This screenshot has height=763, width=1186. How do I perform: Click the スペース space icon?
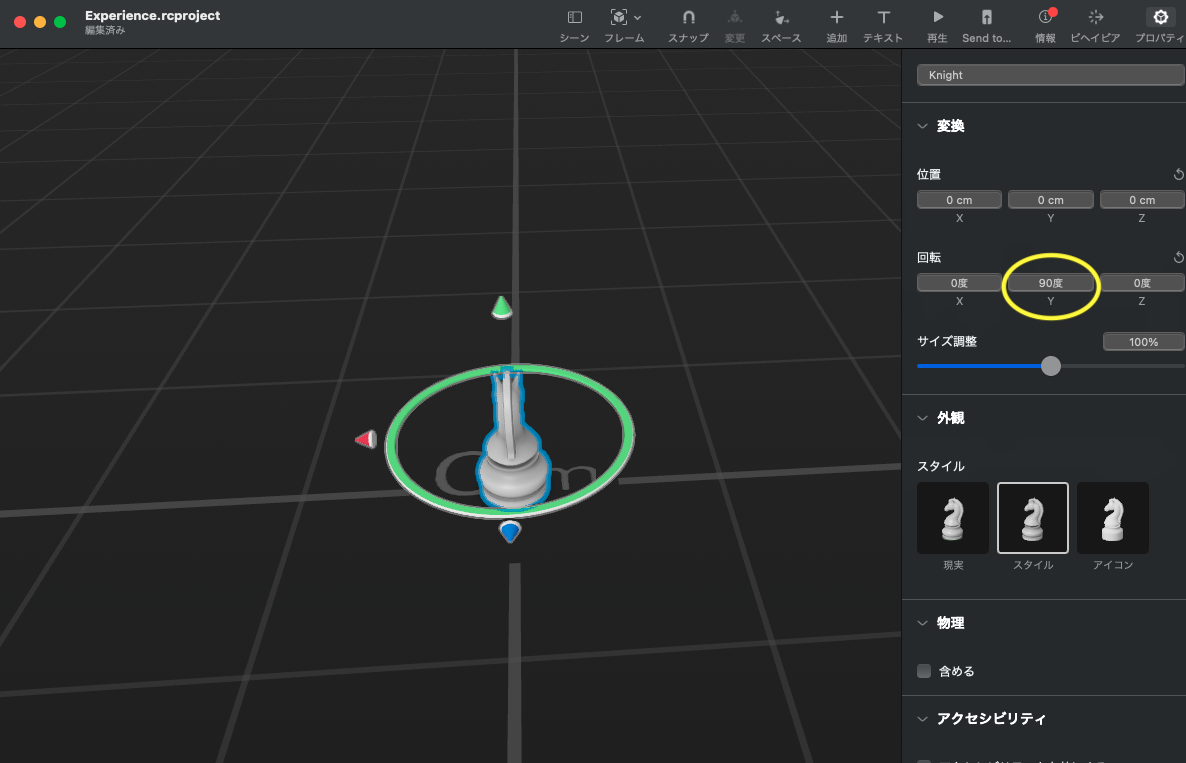pos(781,17)
